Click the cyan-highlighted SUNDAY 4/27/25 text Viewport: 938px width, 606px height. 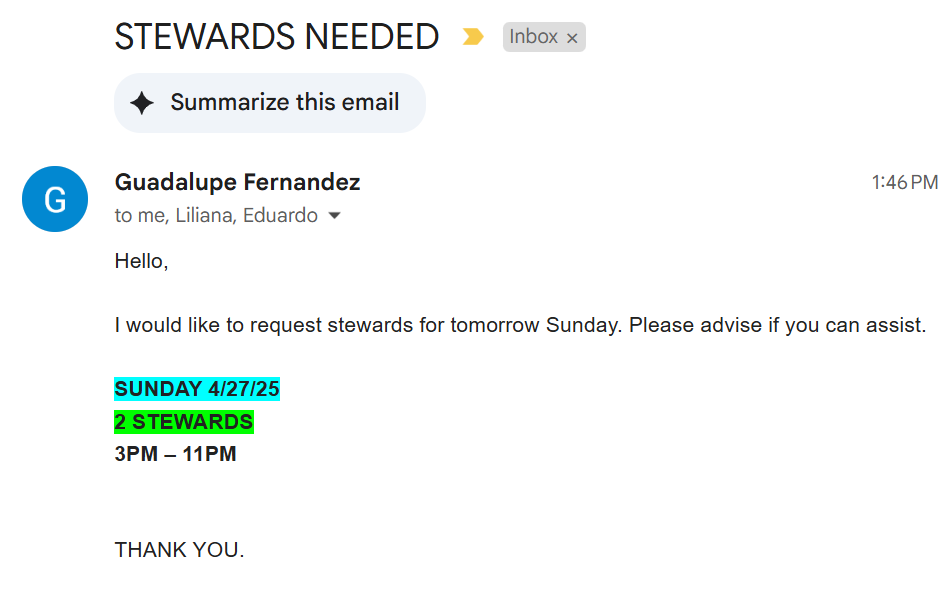pos(197,389)
